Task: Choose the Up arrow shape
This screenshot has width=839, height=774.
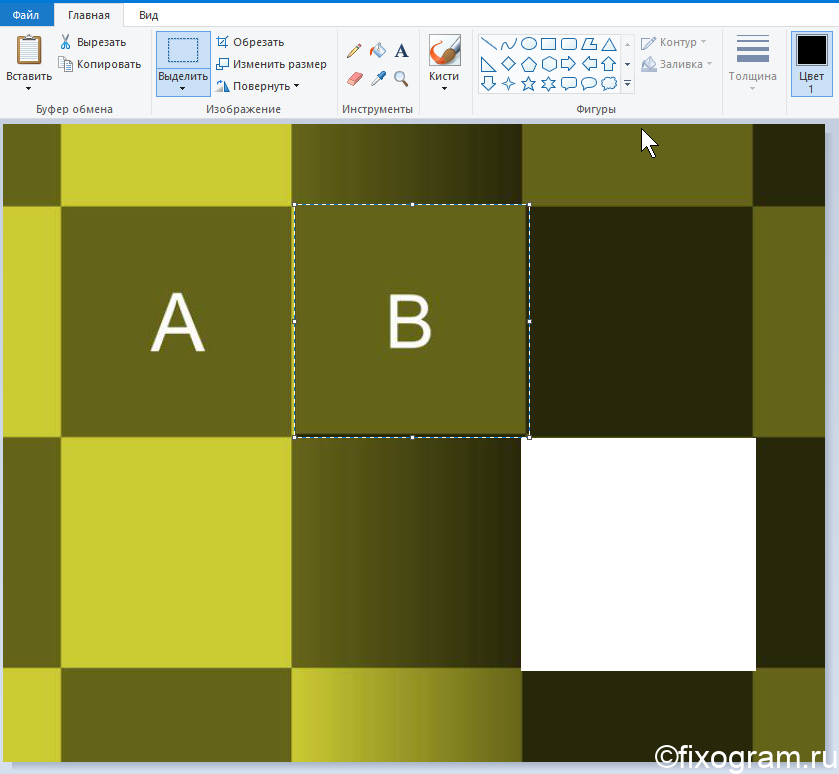Action: tap(609, 64)
